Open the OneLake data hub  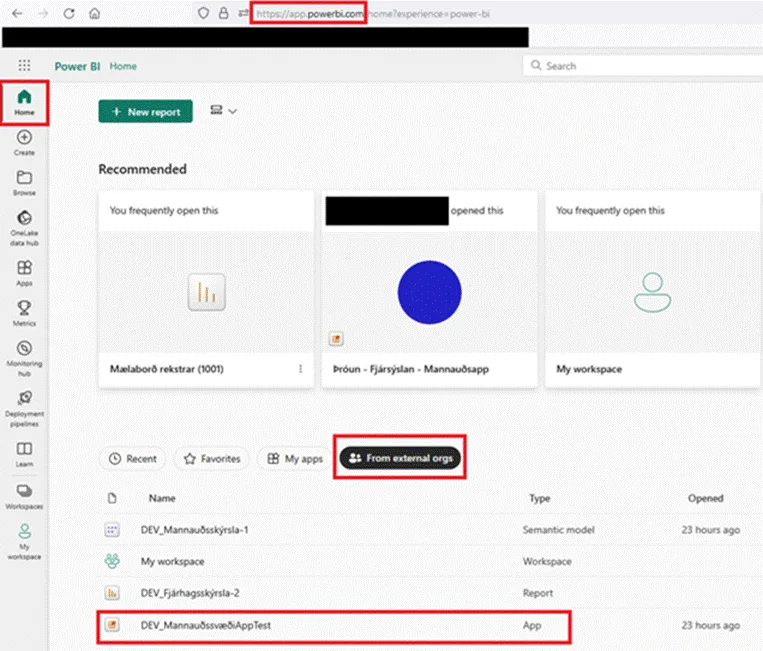pyautogui.click(x=24, y=228)
